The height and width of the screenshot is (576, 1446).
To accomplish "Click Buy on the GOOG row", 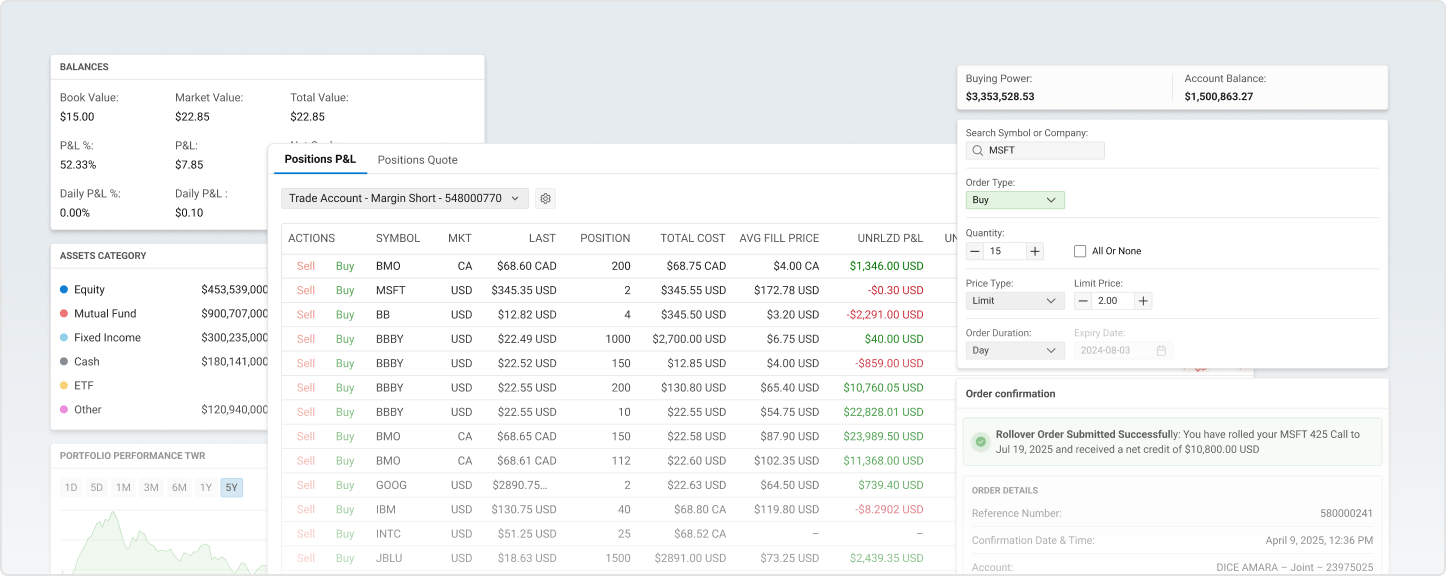I will 345,485.
